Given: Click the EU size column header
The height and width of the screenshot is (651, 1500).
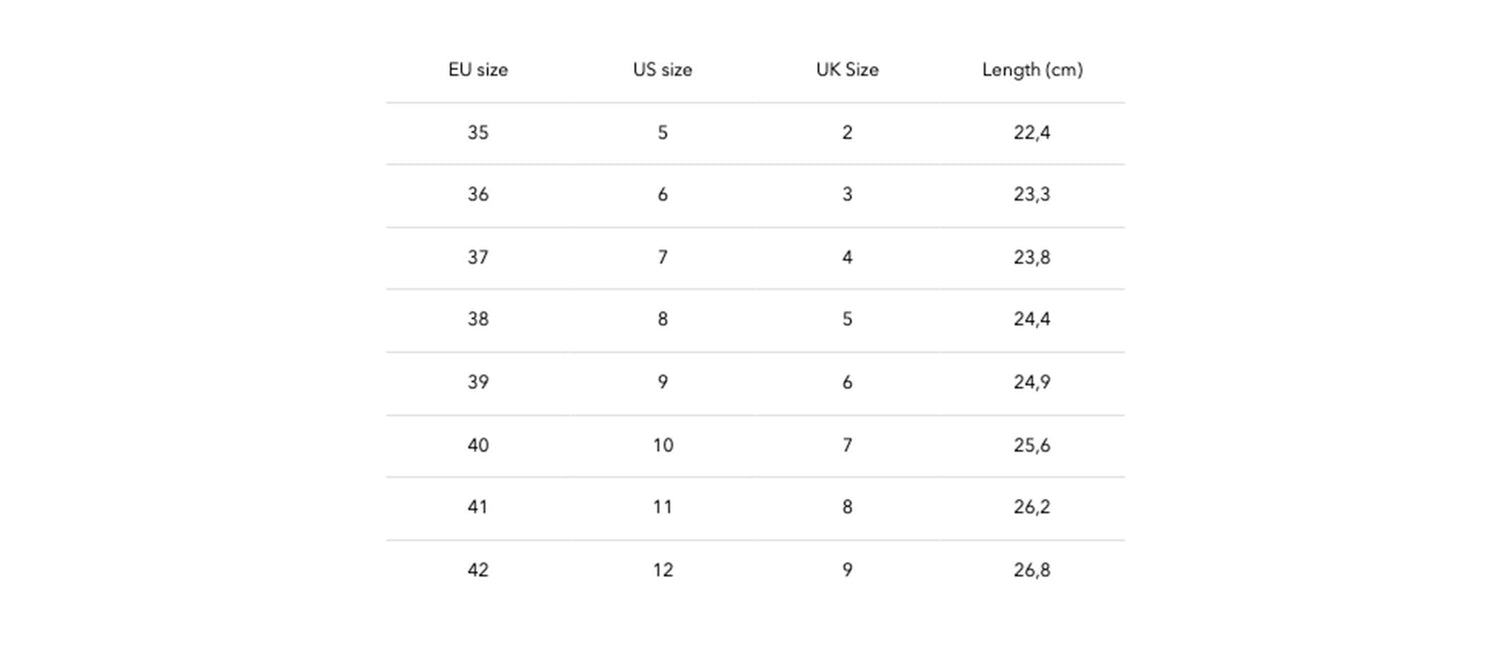Looking at the screenshot, I should (478, 70).
